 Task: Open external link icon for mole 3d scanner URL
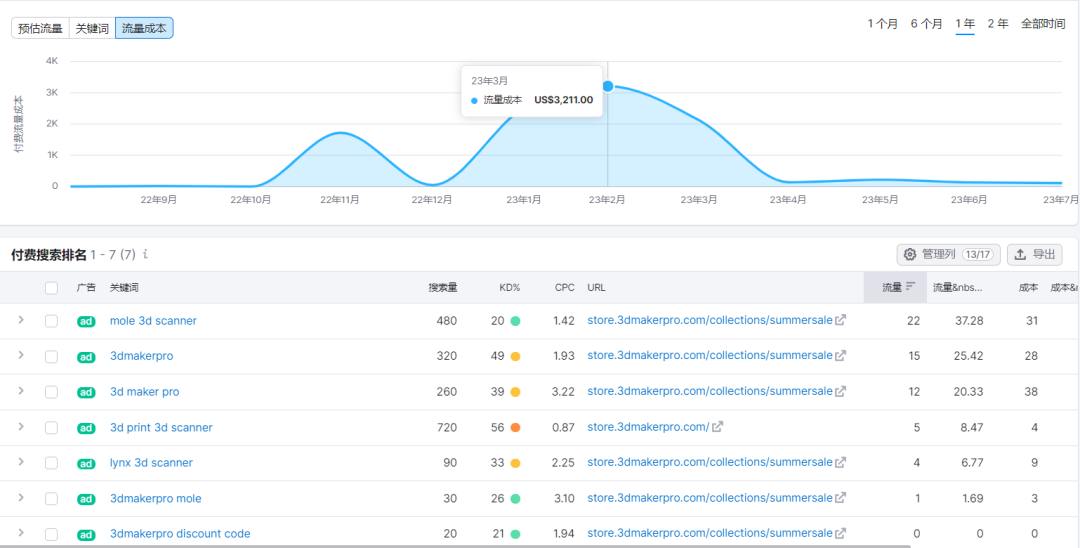click(841, 321)
